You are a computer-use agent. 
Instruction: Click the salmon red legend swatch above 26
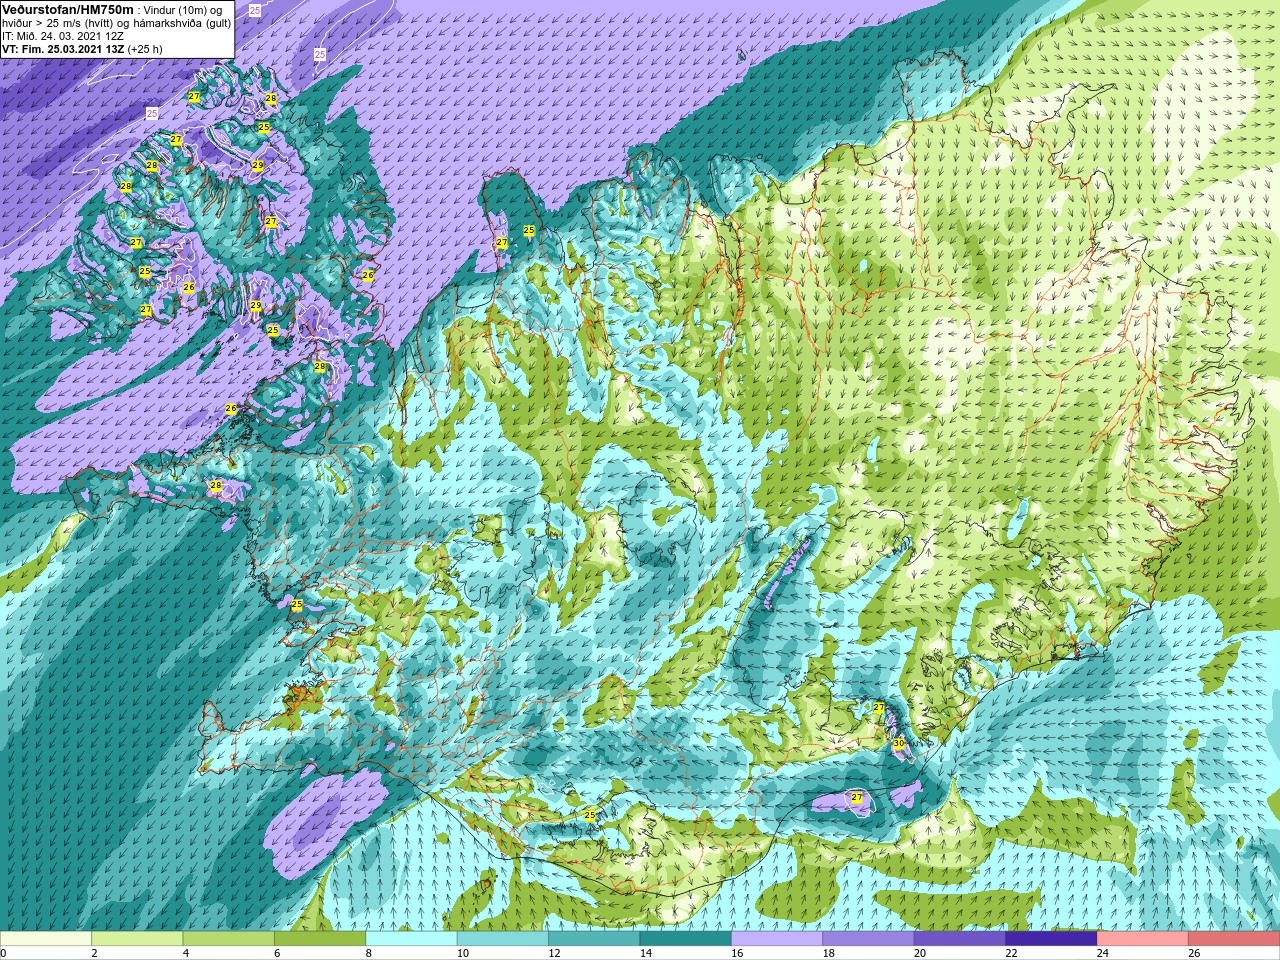[x=1234, y=938]
